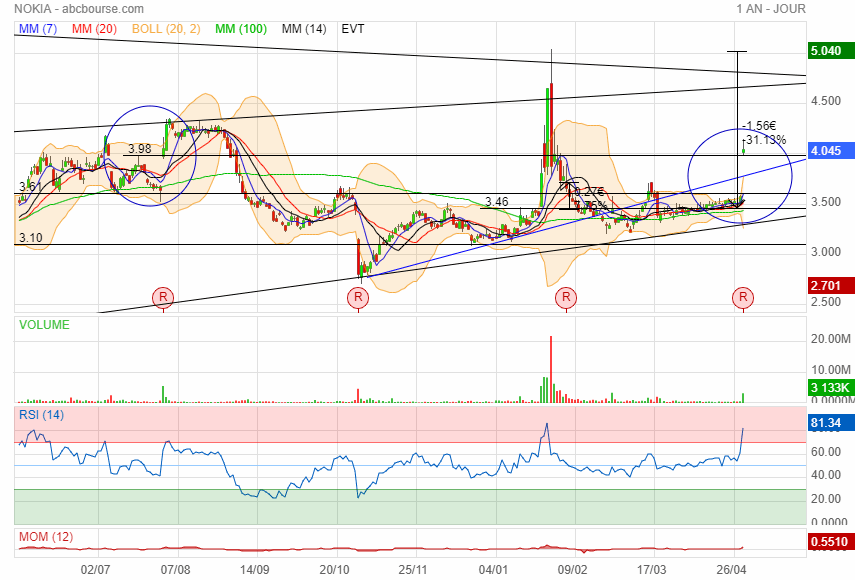Click the NOKIA - abcbourse.com title
The height and width of the screenshot is (580, 855).
79,9
